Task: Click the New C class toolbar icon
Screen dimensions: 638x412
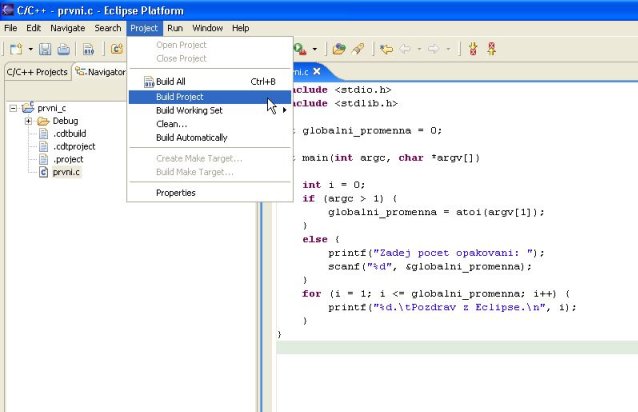Action: [117, 49]
